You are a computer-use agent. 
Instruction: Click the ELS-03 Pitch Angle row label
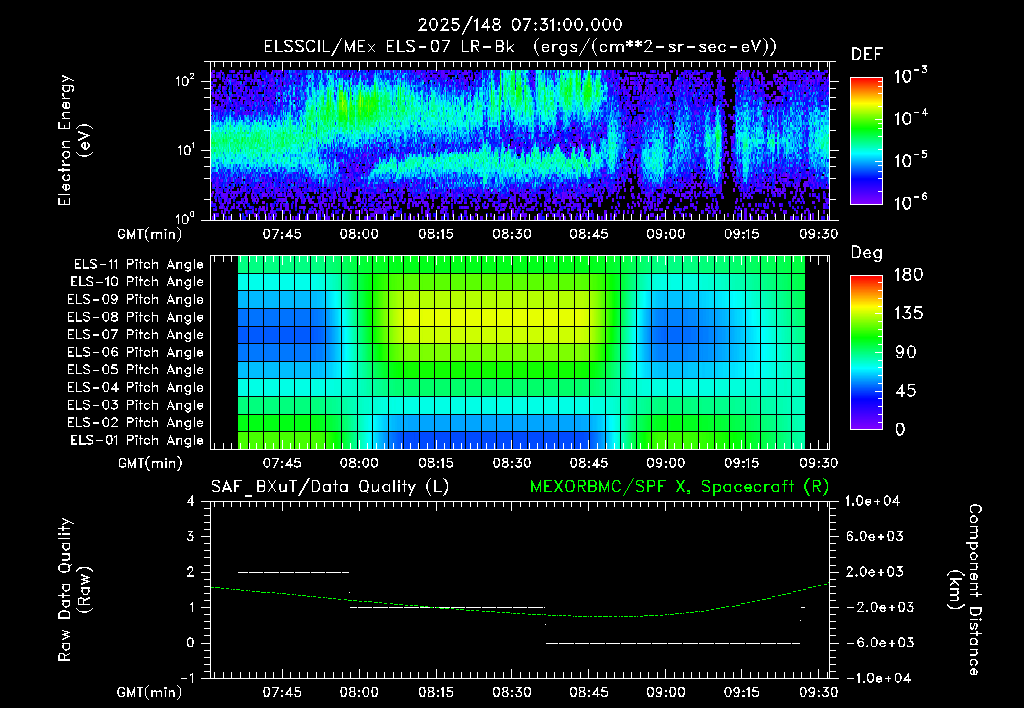click(136, 405)
